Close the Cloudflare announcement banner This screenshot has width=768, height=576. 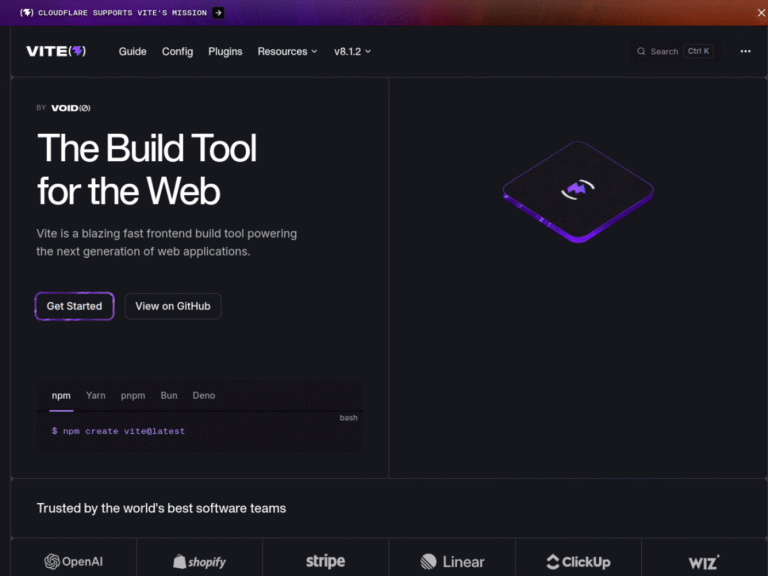click(761, 13)
